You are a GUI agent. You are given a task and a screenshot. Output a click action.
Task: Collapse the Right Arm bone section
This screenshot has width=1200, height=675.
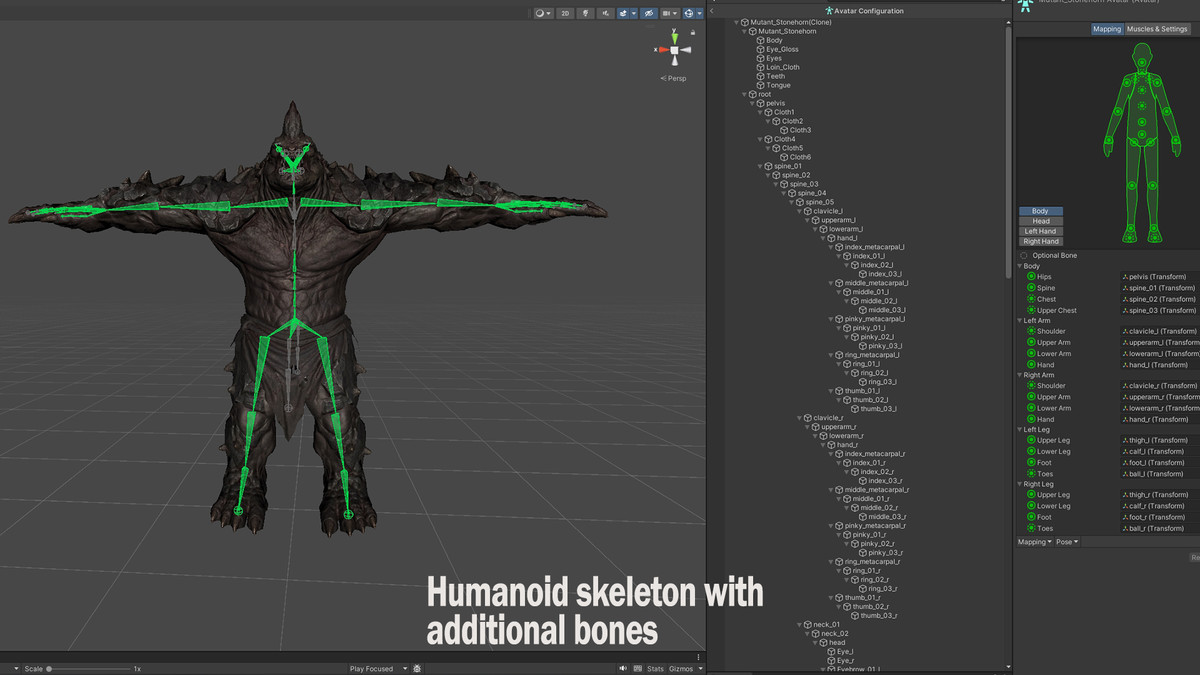1020,375
